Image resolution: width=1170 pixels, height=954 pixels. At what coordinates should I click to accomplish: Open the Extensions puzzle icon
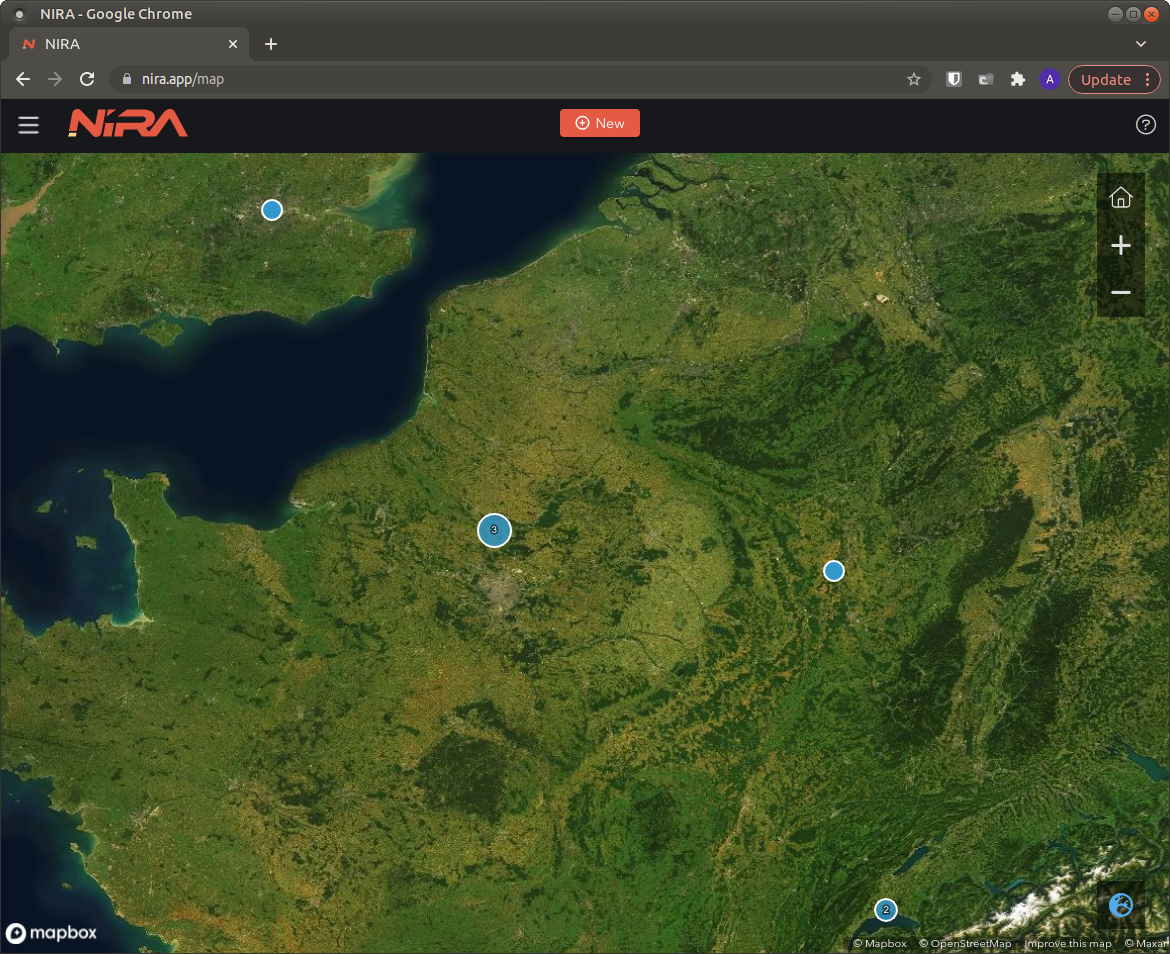point(1018,79)
